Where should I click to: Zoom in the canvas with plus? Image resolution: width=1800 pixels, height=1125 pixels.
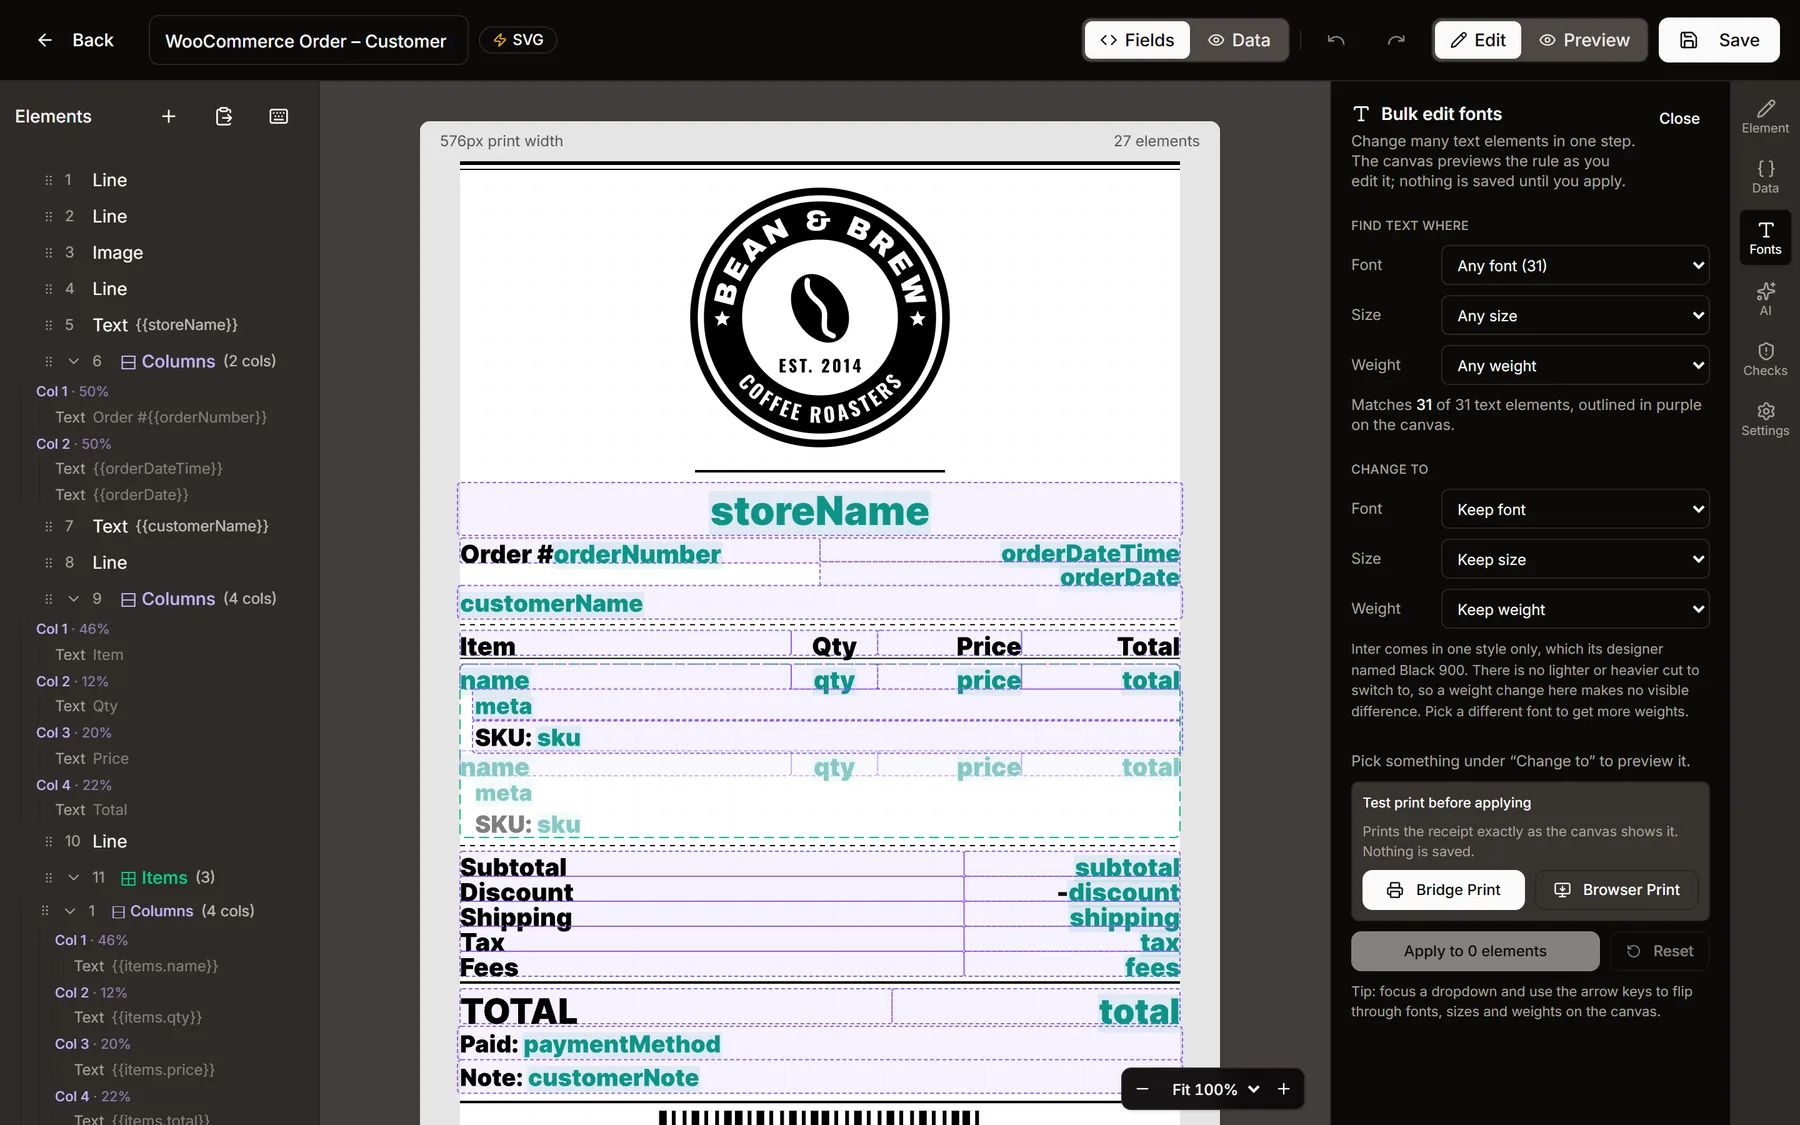coord(1284,1089)
